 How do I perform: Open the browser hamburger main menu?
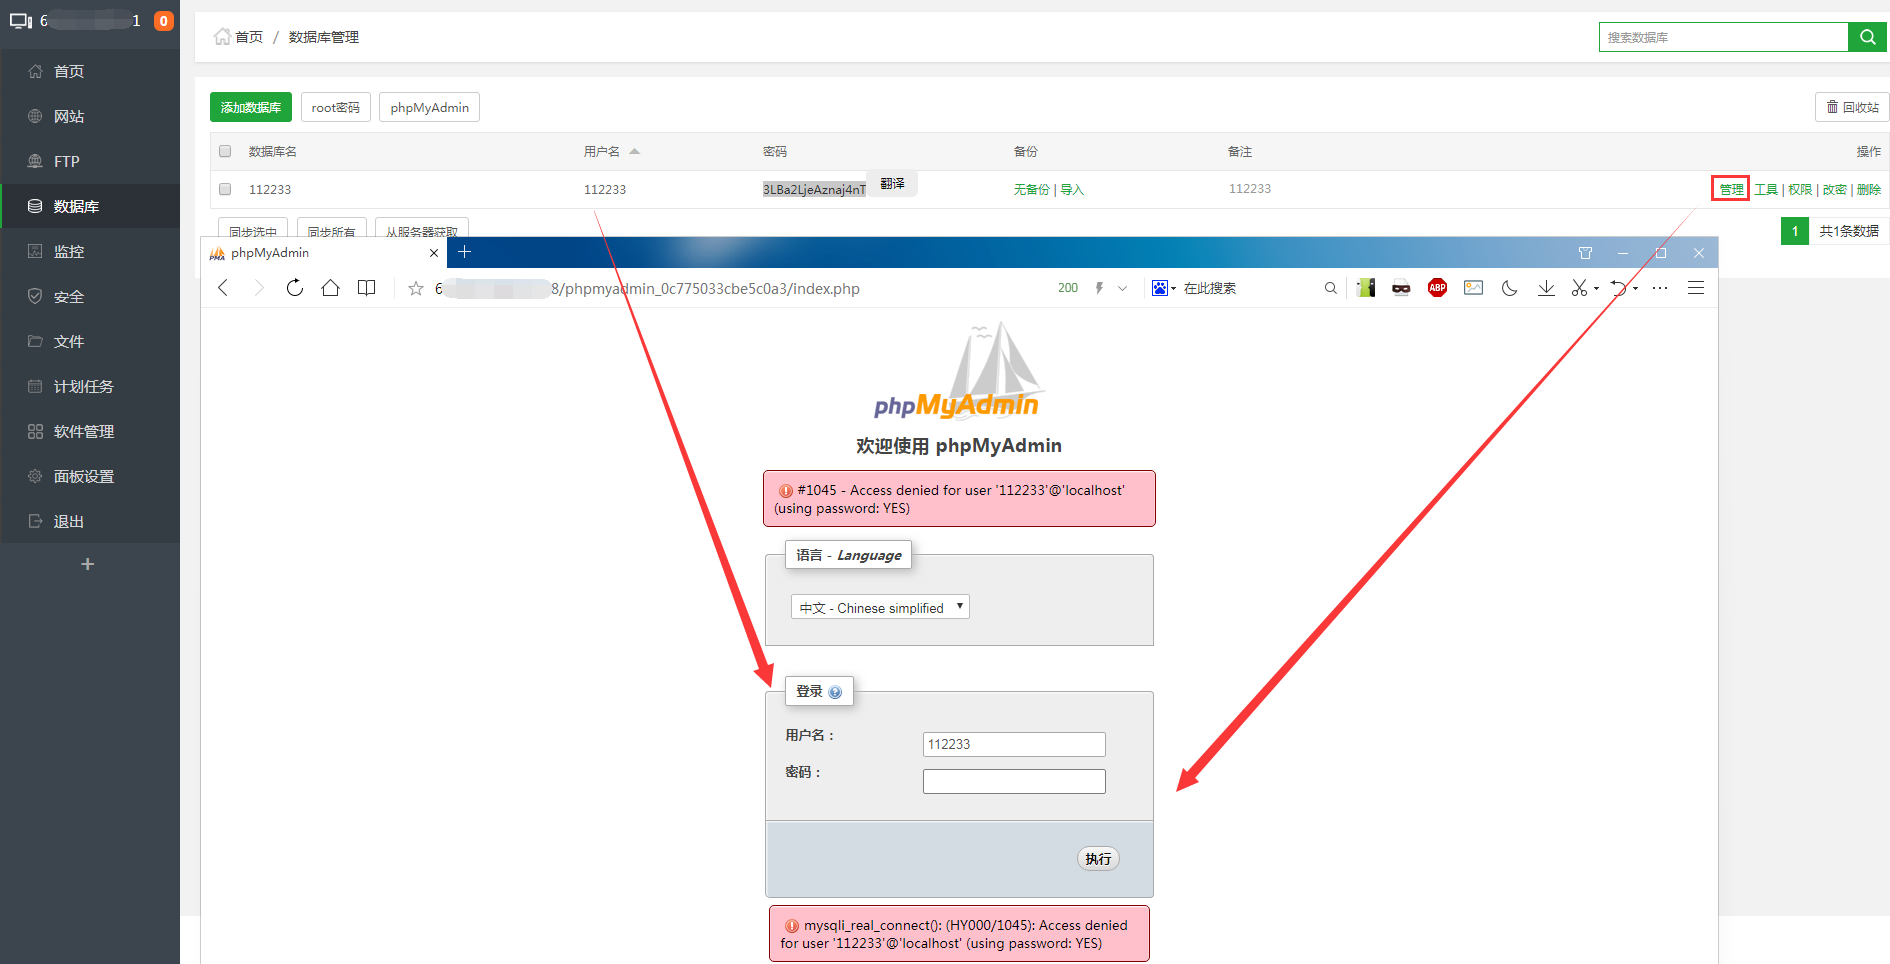tap(1696, 288)
